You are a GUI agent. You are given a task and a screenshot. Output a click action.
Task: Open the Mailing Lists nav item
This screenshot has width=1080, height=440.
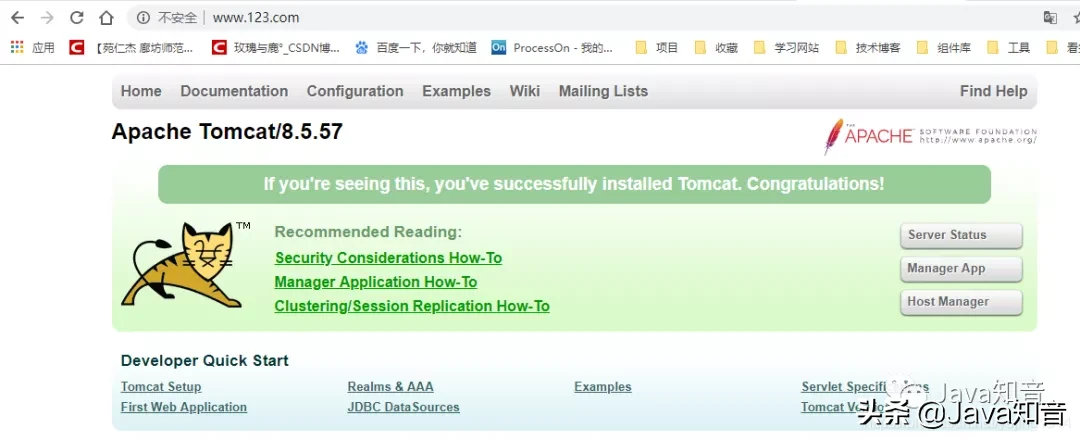coord(603,91)
